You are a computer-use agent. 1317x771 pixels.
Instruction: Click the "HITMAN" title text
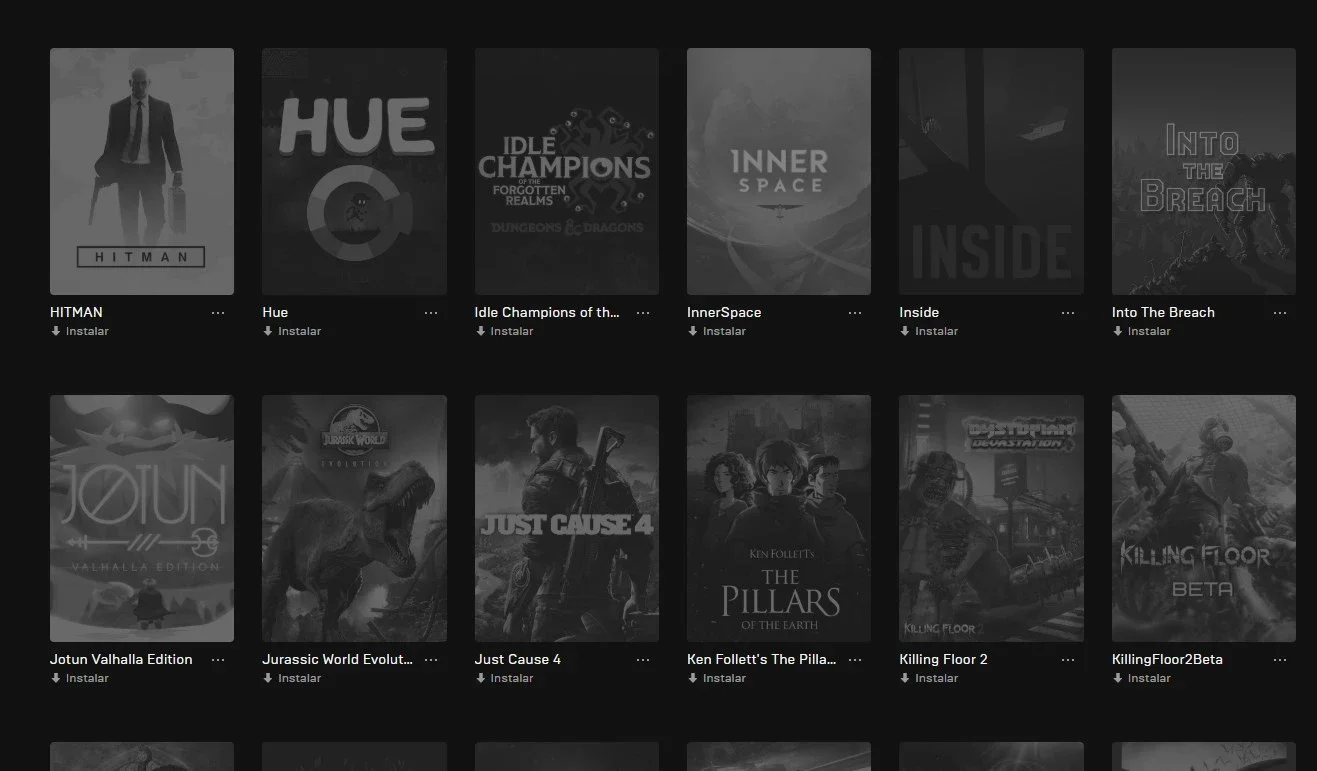76,312
